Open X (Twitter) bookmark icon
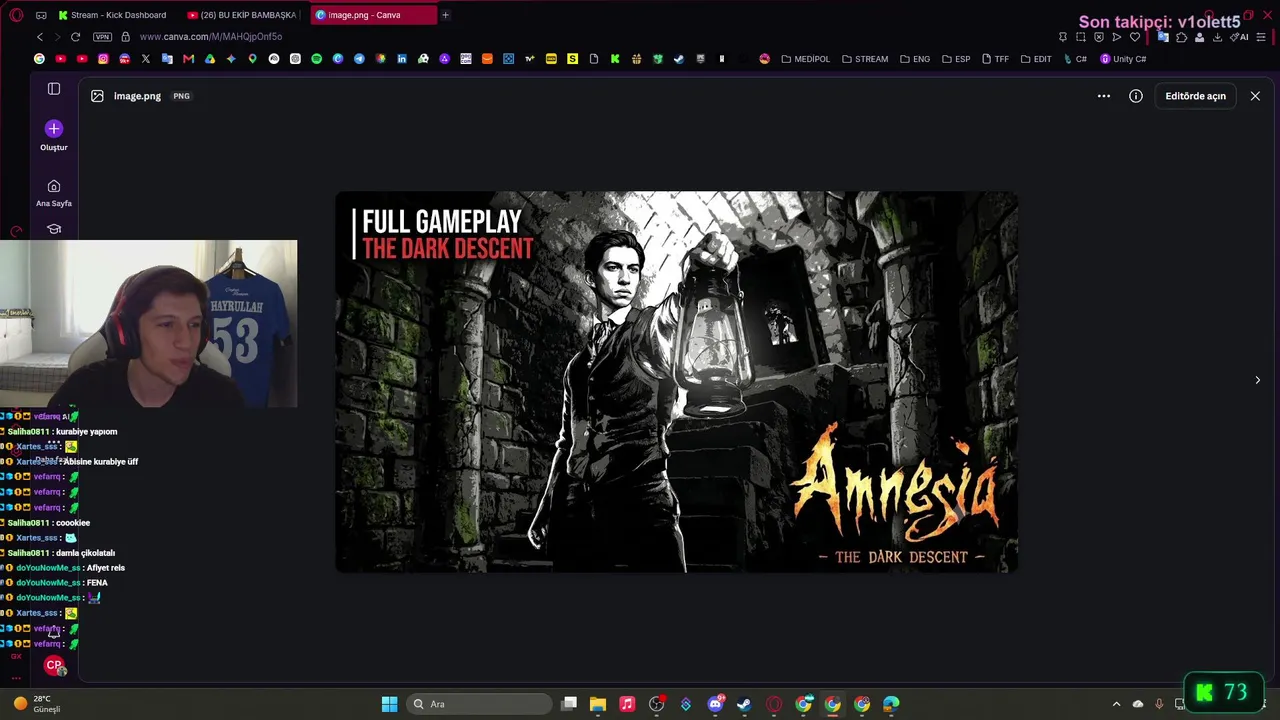 146,59
